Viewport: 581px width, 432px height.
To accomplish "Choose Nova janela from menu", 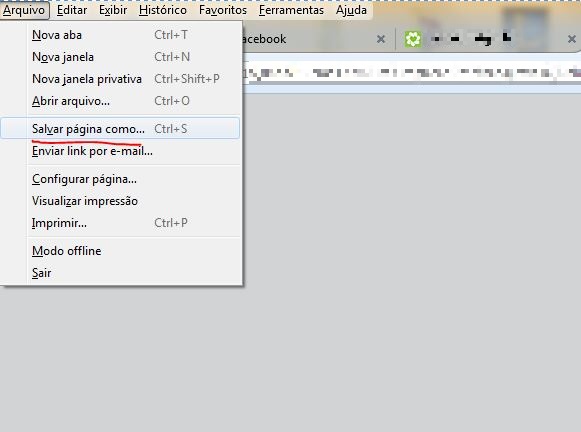I will [120, 57].
